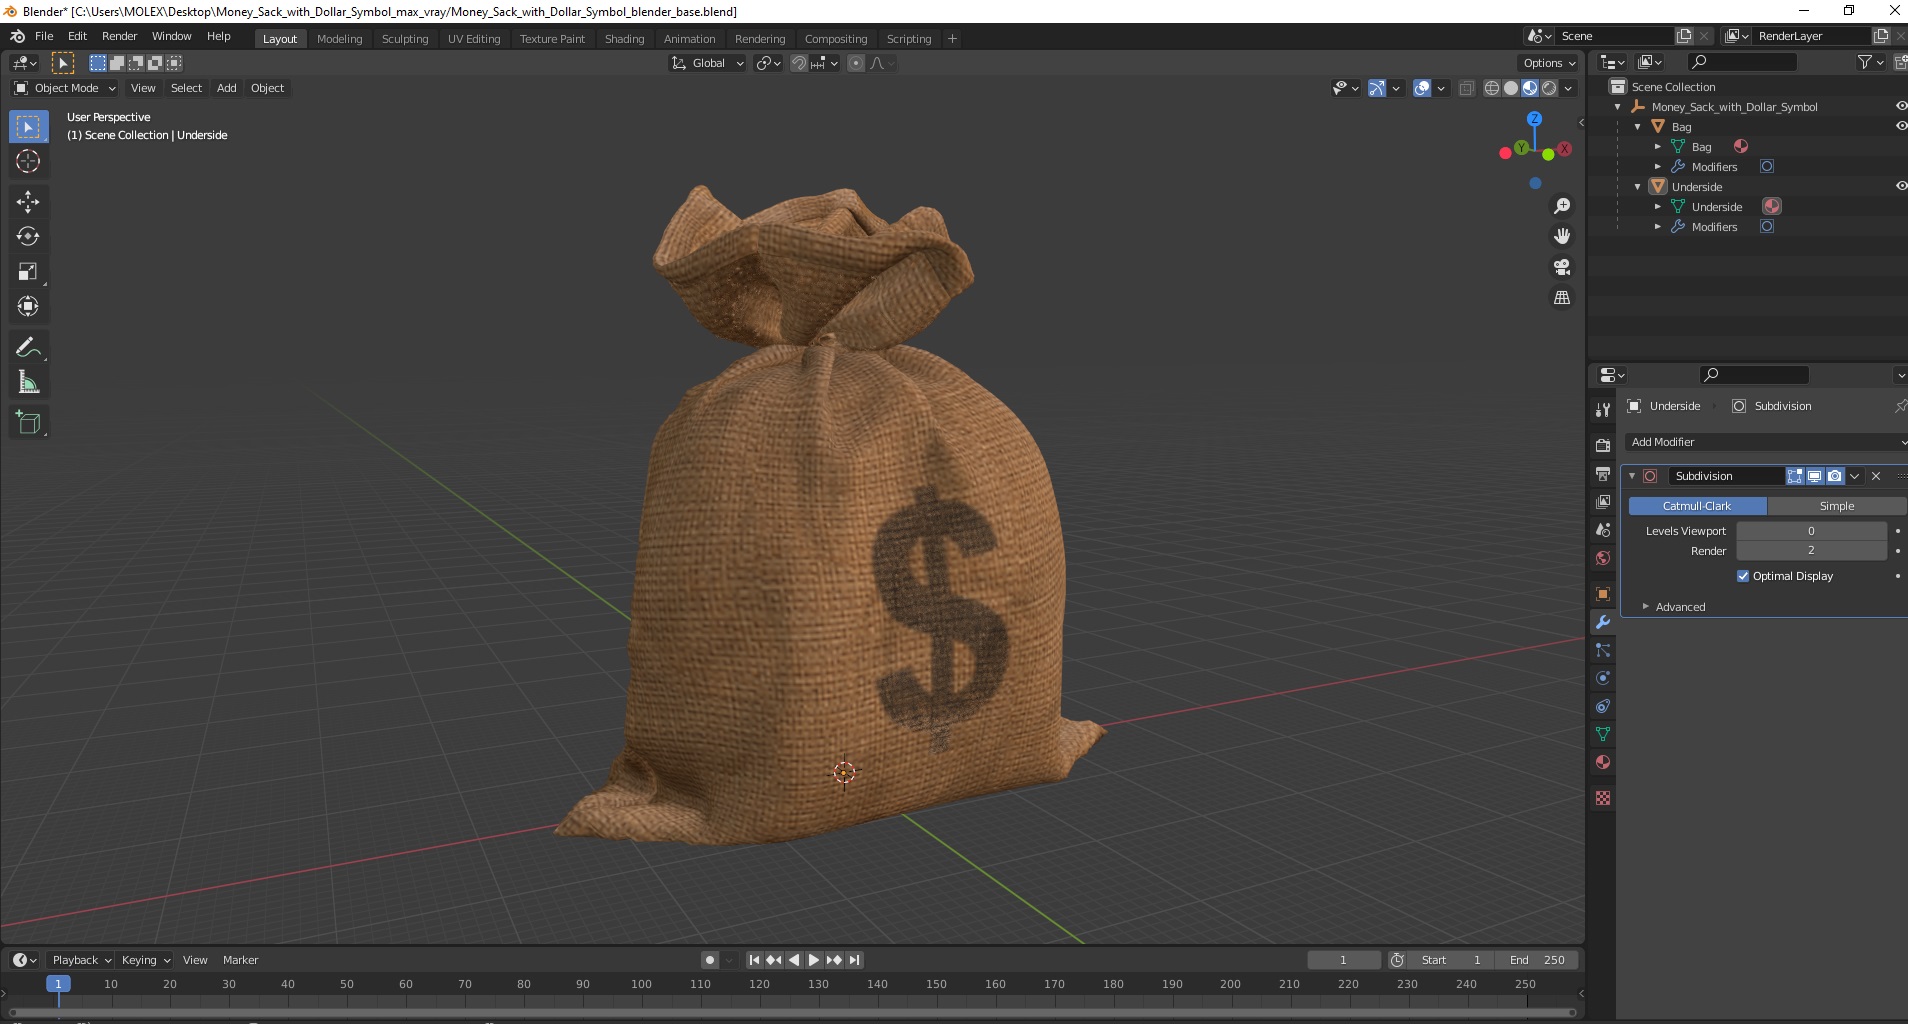
Task: Open the Tool properties tab
Action: coord(1603,410)
